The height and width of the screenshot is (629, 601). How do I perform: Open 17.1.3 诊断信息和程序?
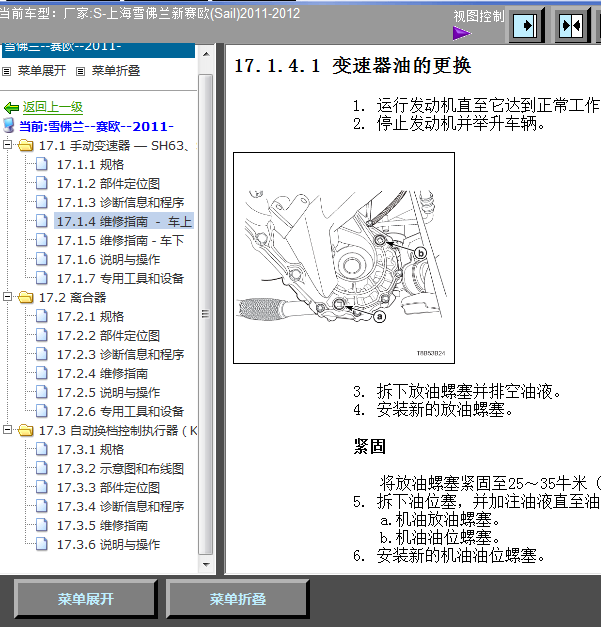120,202
